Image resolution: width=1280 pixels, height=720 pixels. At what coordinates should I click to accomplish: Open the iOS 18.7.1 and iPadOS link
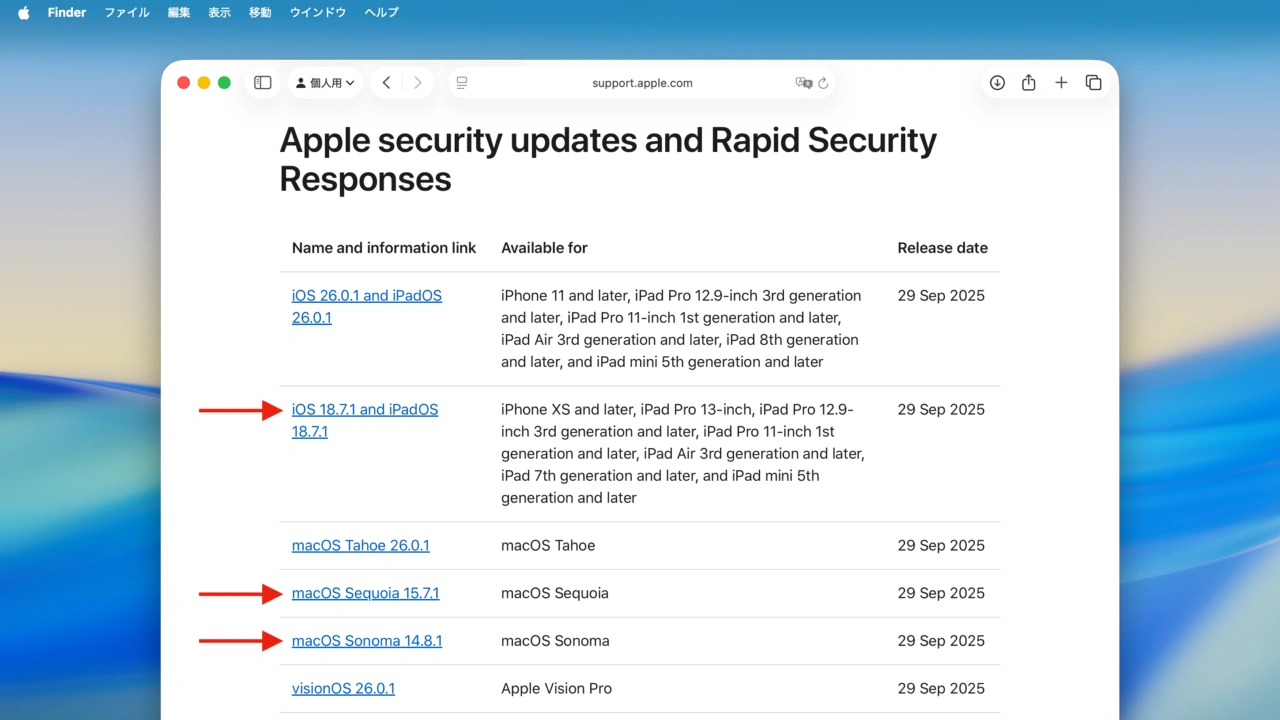(x=364, y=410)
